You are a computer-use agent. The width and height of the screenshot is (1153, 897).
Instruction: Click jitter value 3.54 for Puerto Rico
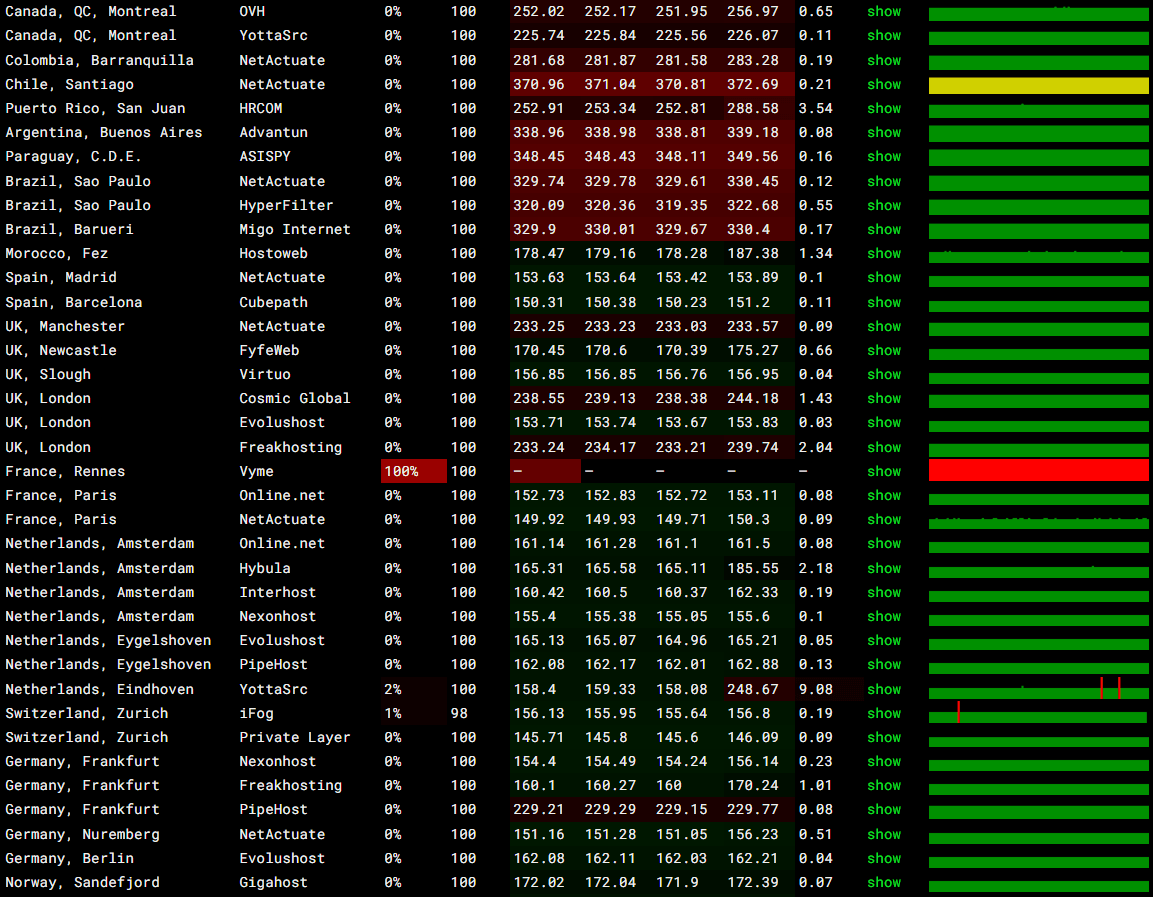815,109
